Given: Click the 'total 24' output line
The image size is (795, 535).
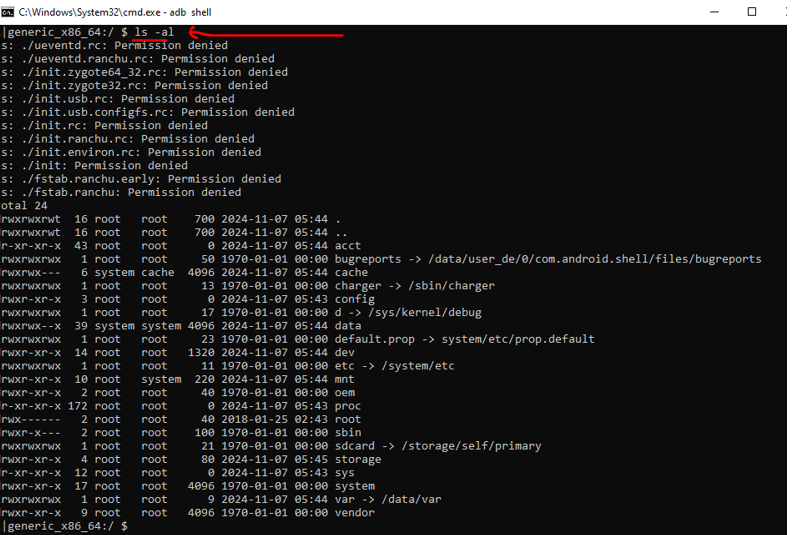Looking at the screenshot, I should (x=25, y=205).
